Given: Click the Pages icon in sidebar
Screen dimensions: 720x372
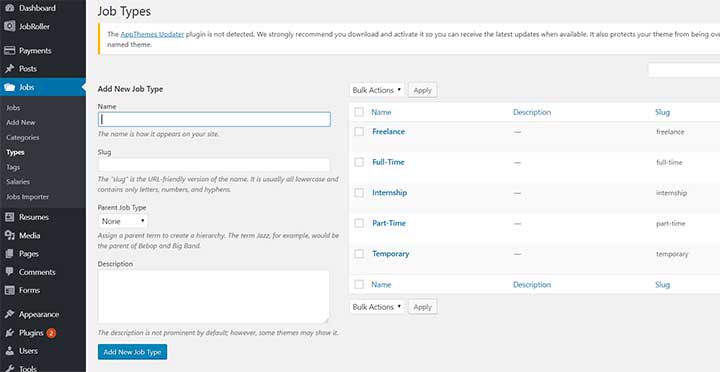Looking at the screenshot, I should coord(9,254).
